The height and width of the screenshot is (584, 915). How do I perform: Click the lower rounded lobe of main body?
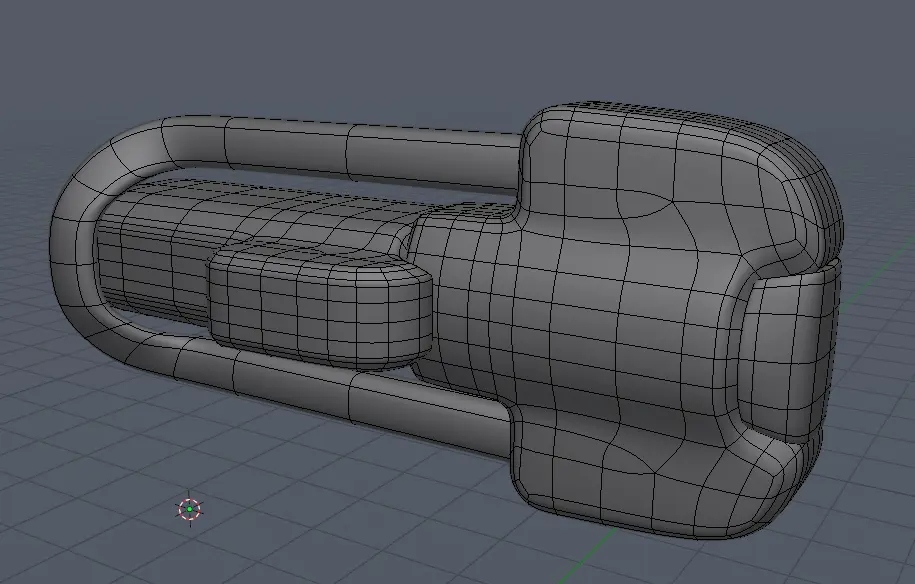click(640, 480)
